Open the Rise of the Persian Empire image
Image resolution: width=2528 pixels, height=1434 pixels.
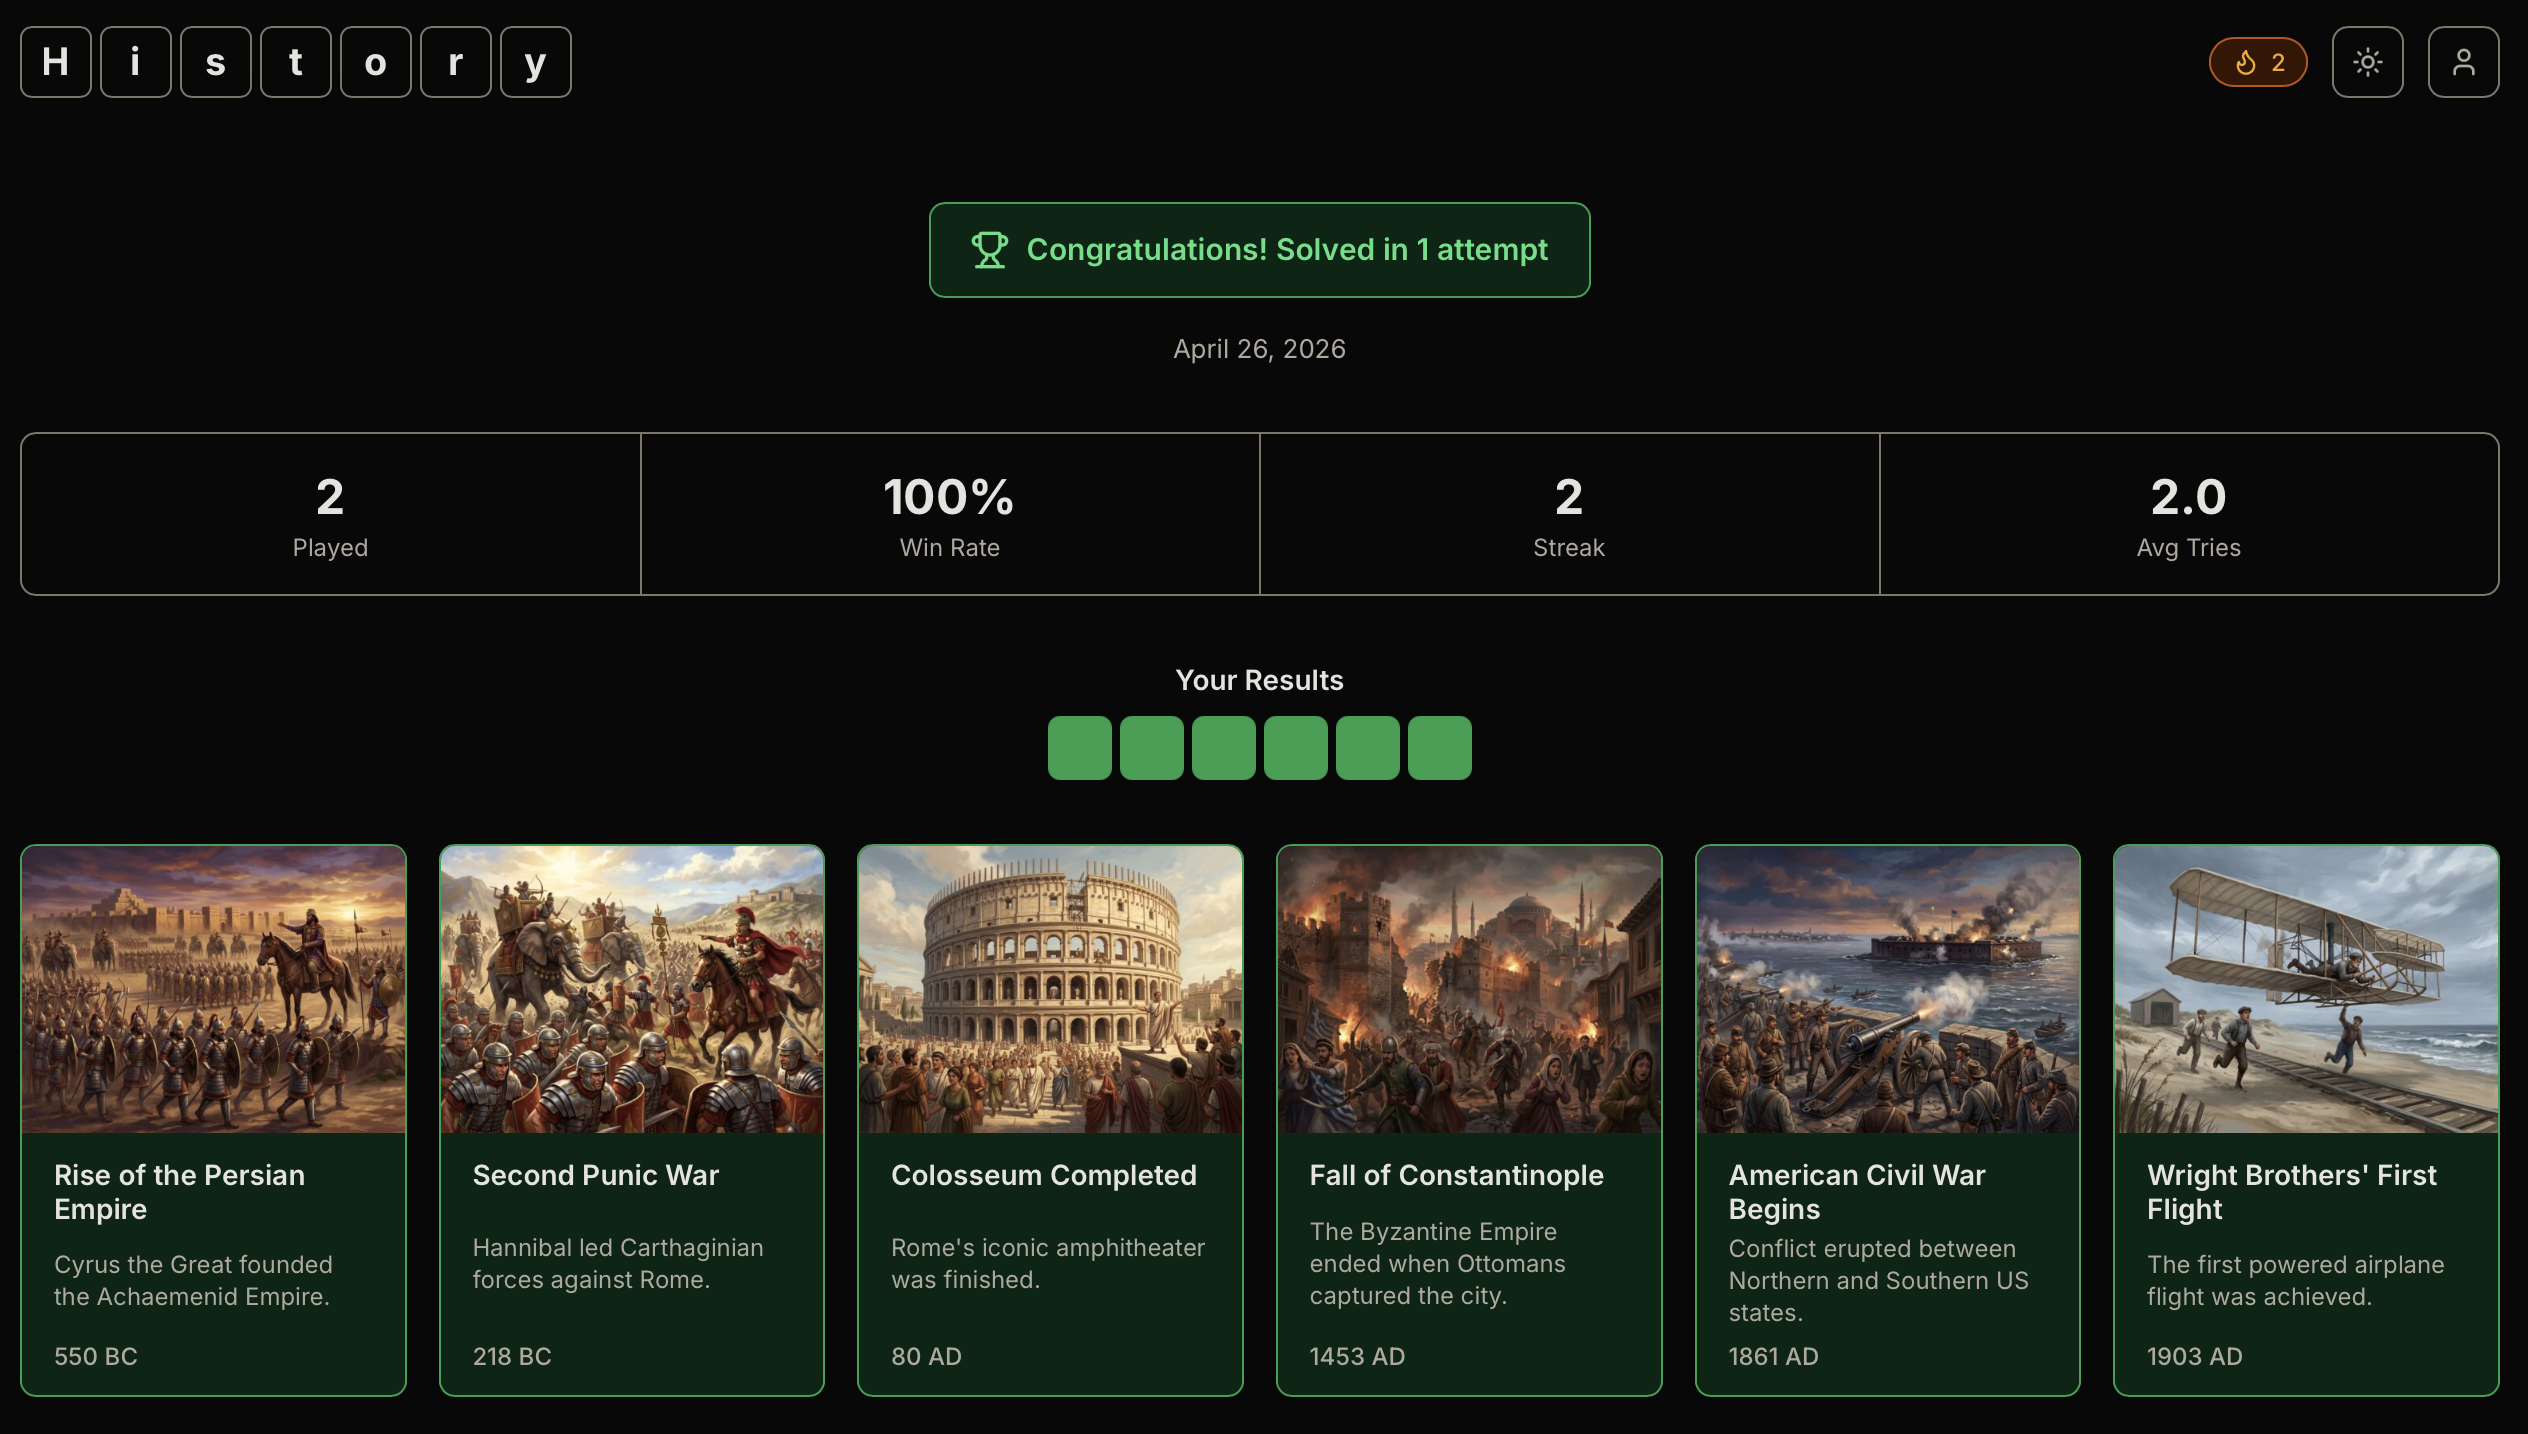[x=214, y=989]
